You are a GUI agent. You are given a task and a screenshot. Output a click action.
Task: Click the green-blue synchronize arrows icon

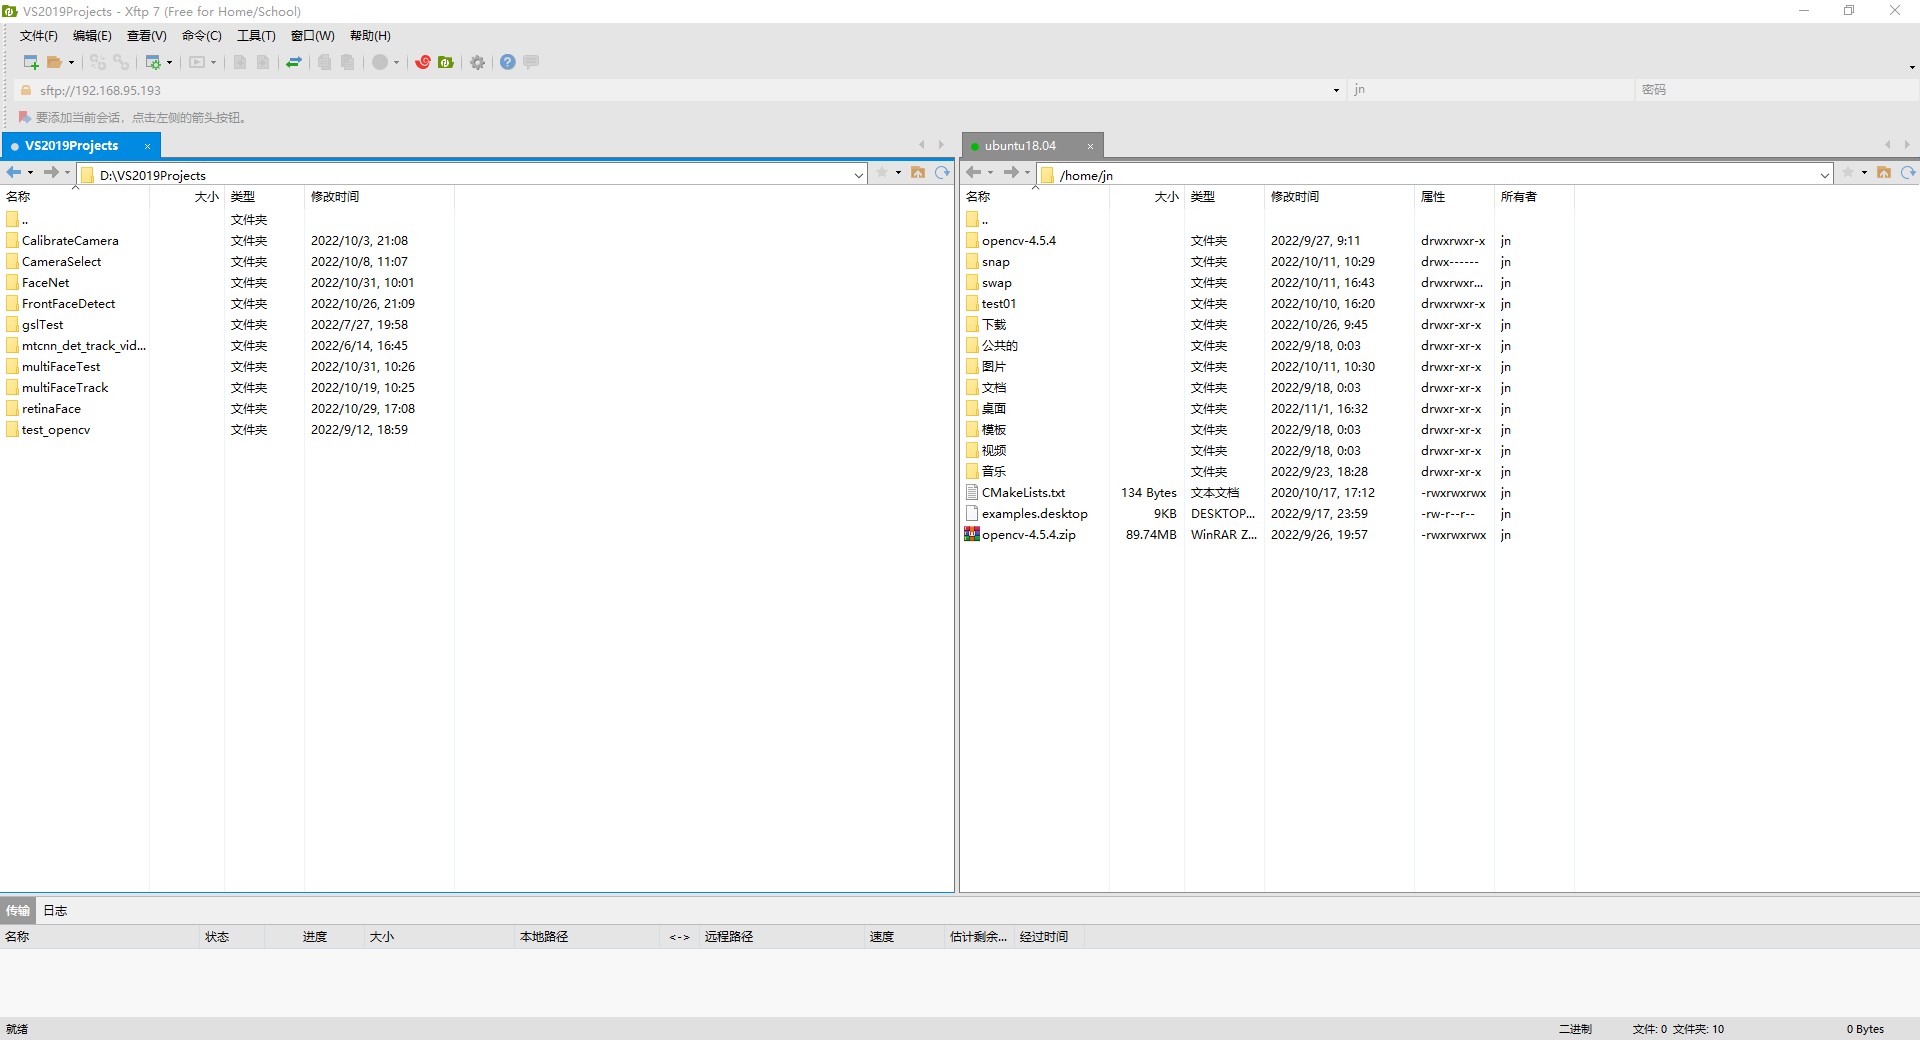294,62
